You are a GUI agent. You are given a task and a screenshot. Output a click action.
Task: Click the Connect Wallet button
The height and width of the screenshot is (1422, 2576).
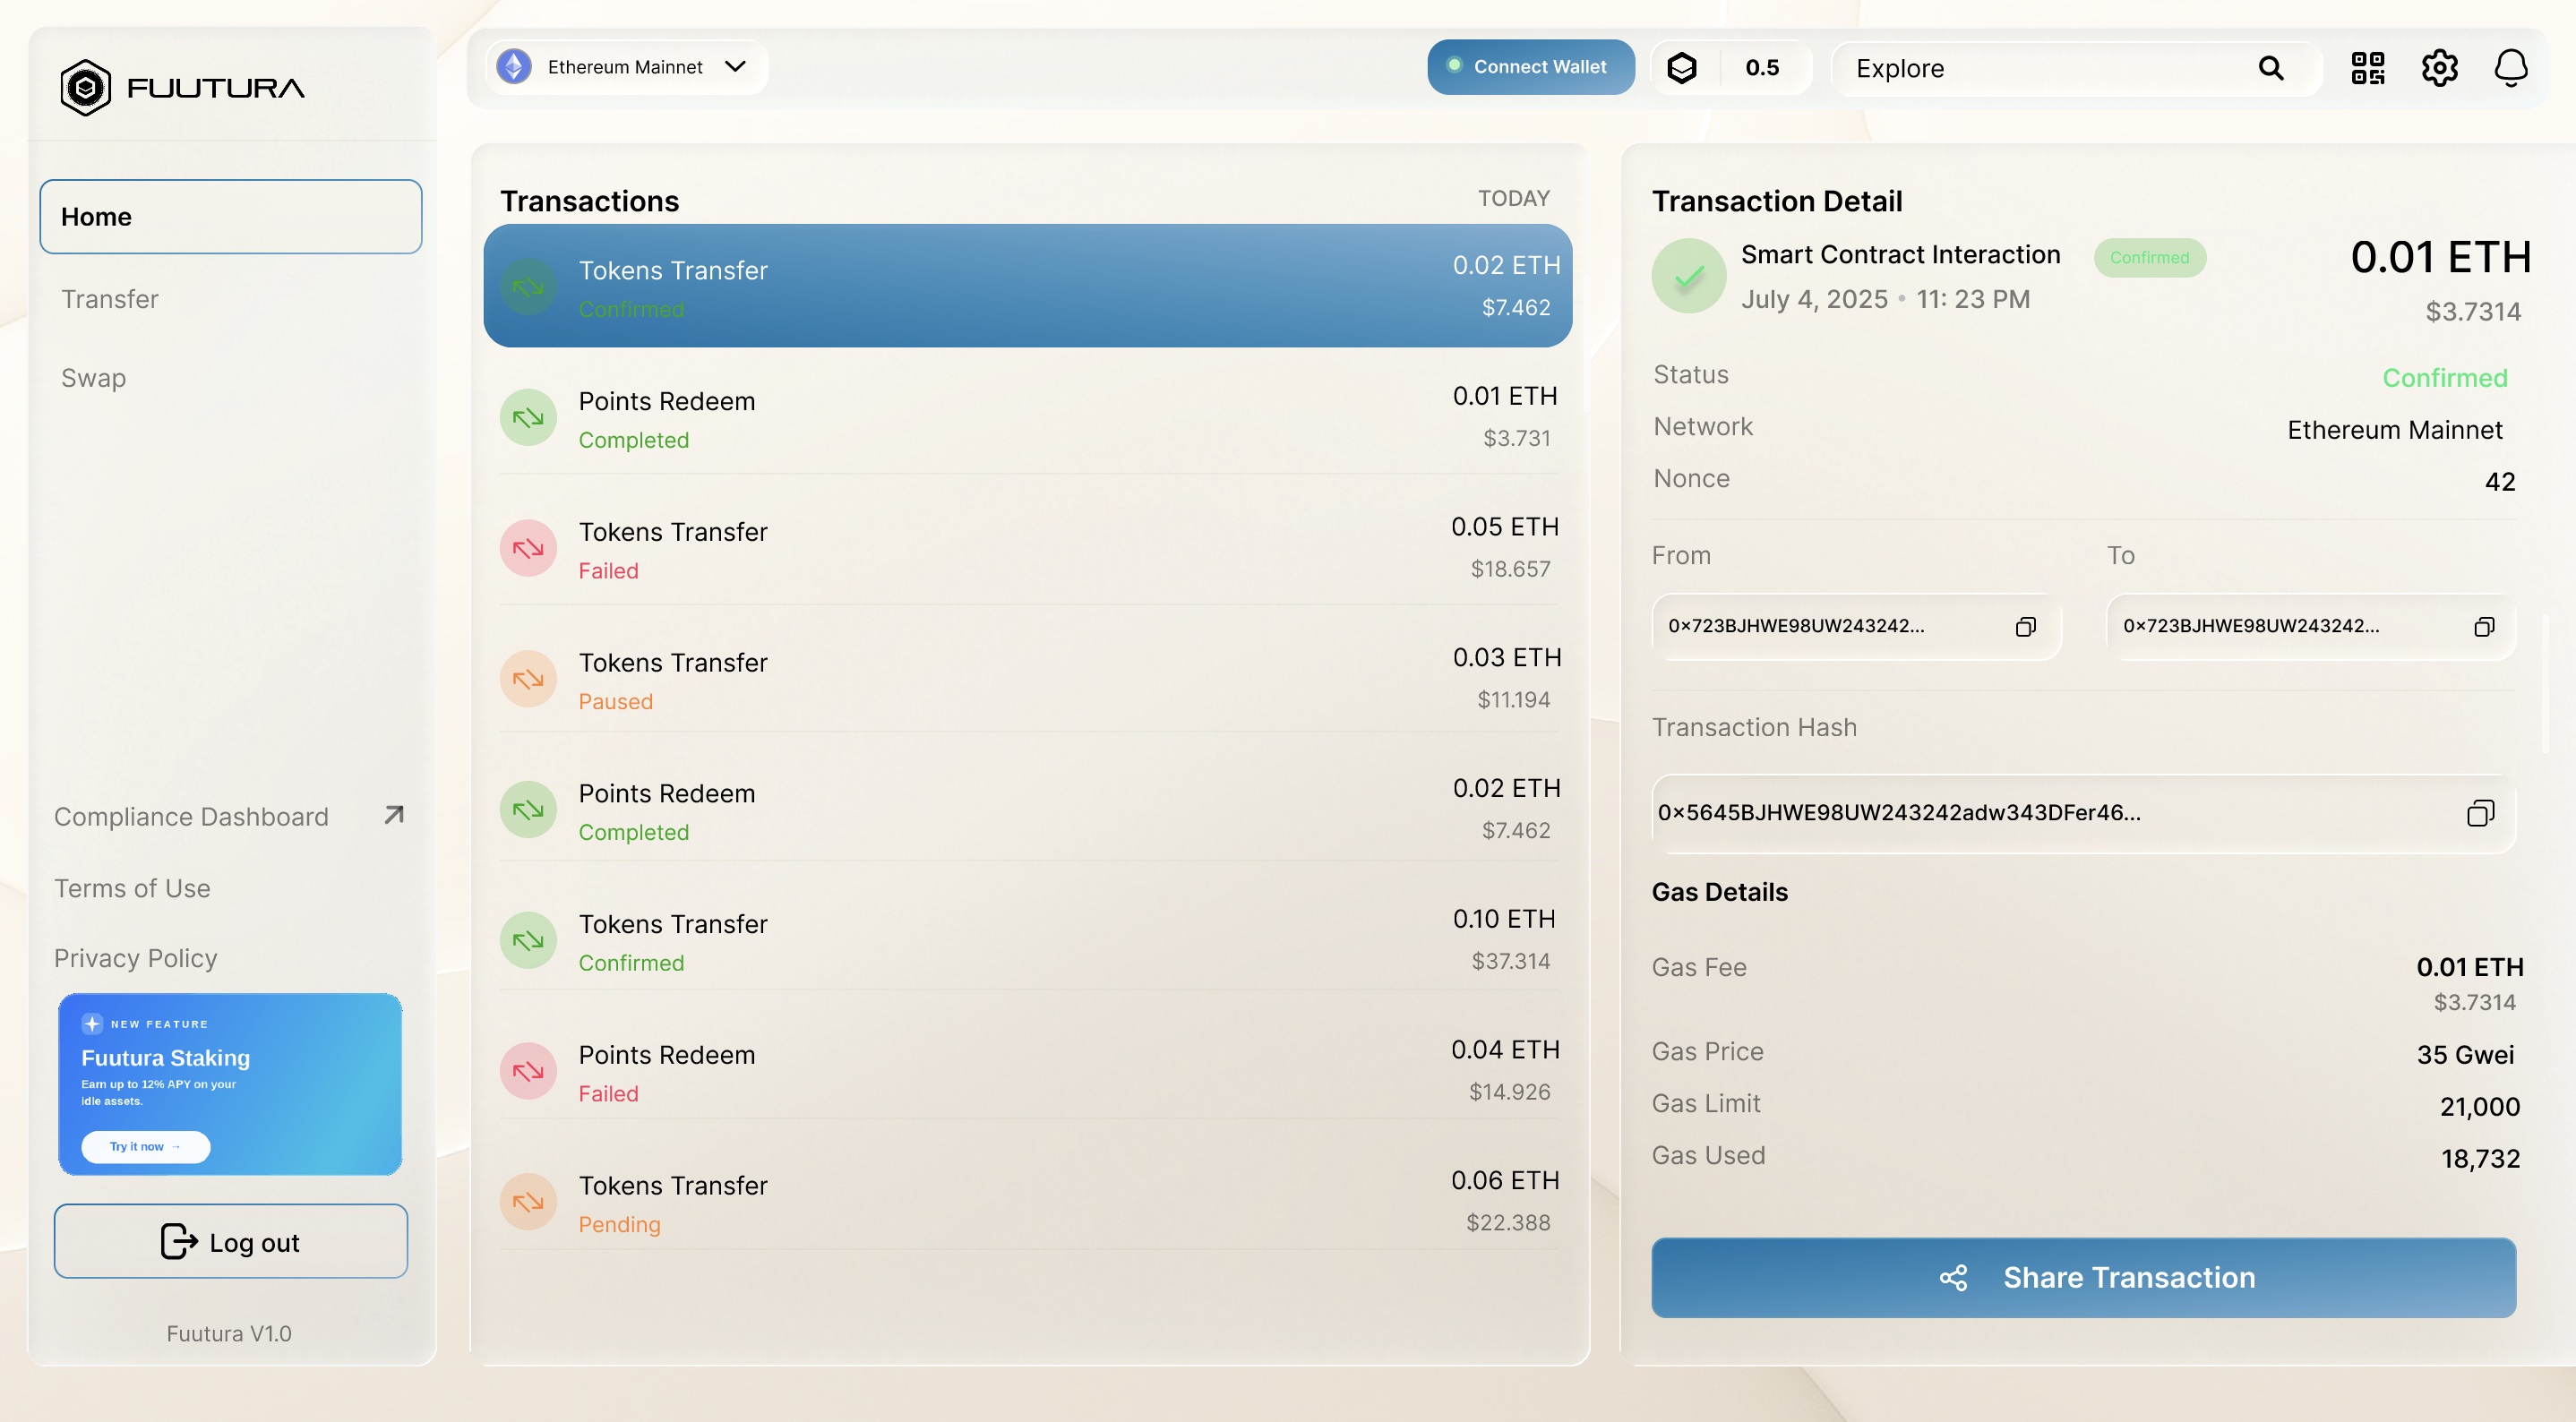coord(1530,67)
